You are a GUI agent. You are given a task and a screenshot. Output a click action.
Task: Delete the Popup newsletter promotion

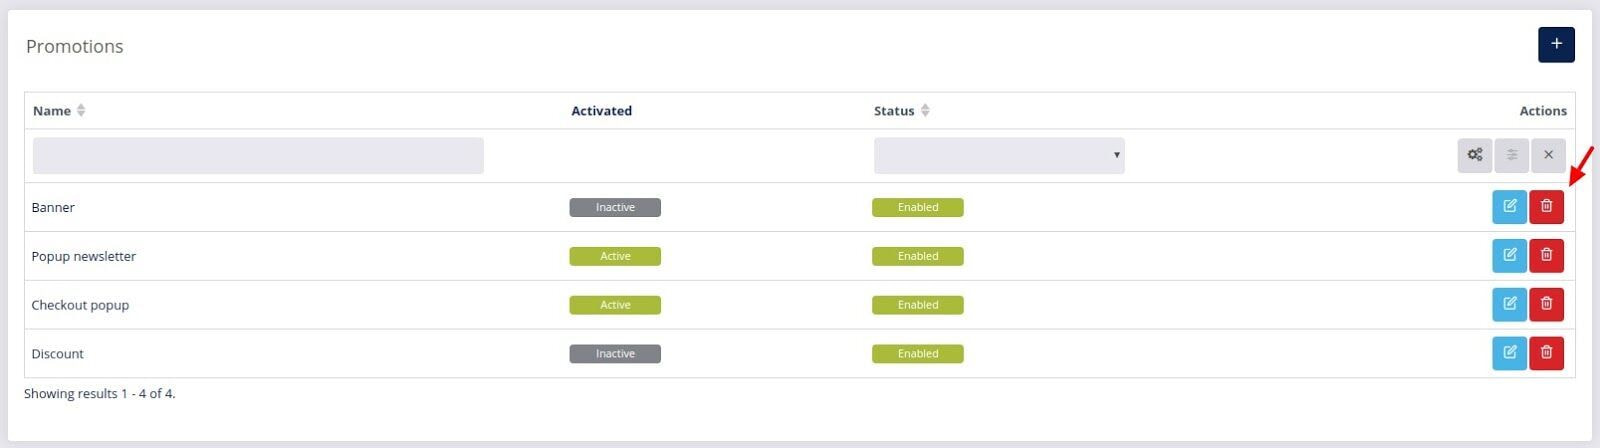pyautogui.click(x=1546, y=256)
